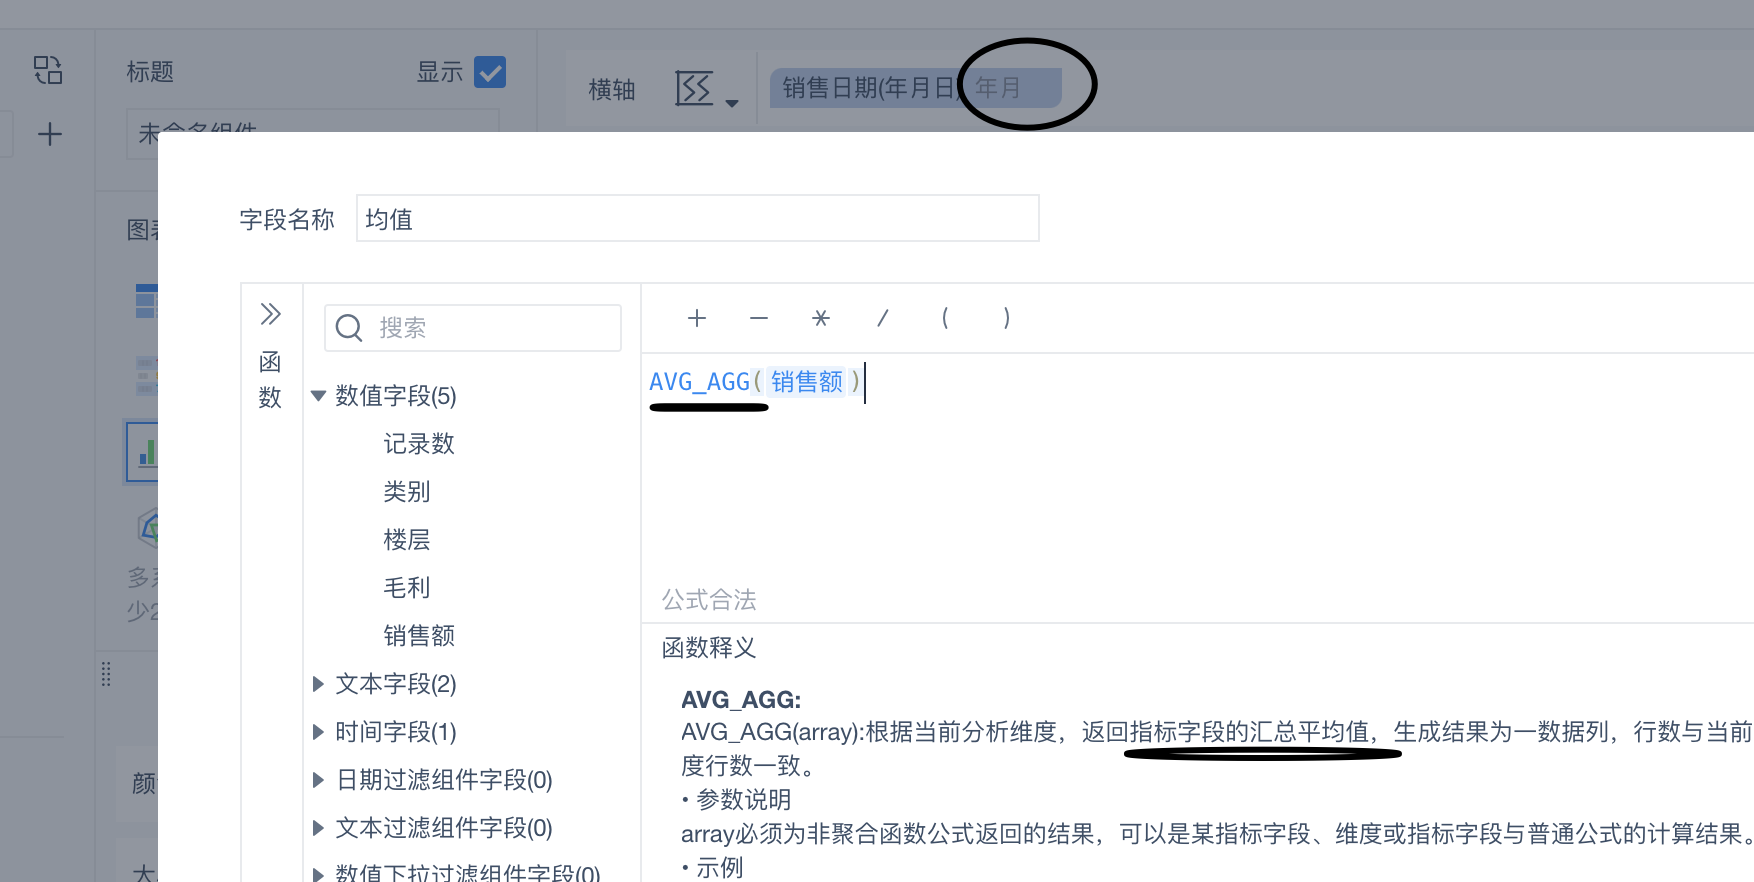Collapse function panel with double chevron

(x=270, y=314)
